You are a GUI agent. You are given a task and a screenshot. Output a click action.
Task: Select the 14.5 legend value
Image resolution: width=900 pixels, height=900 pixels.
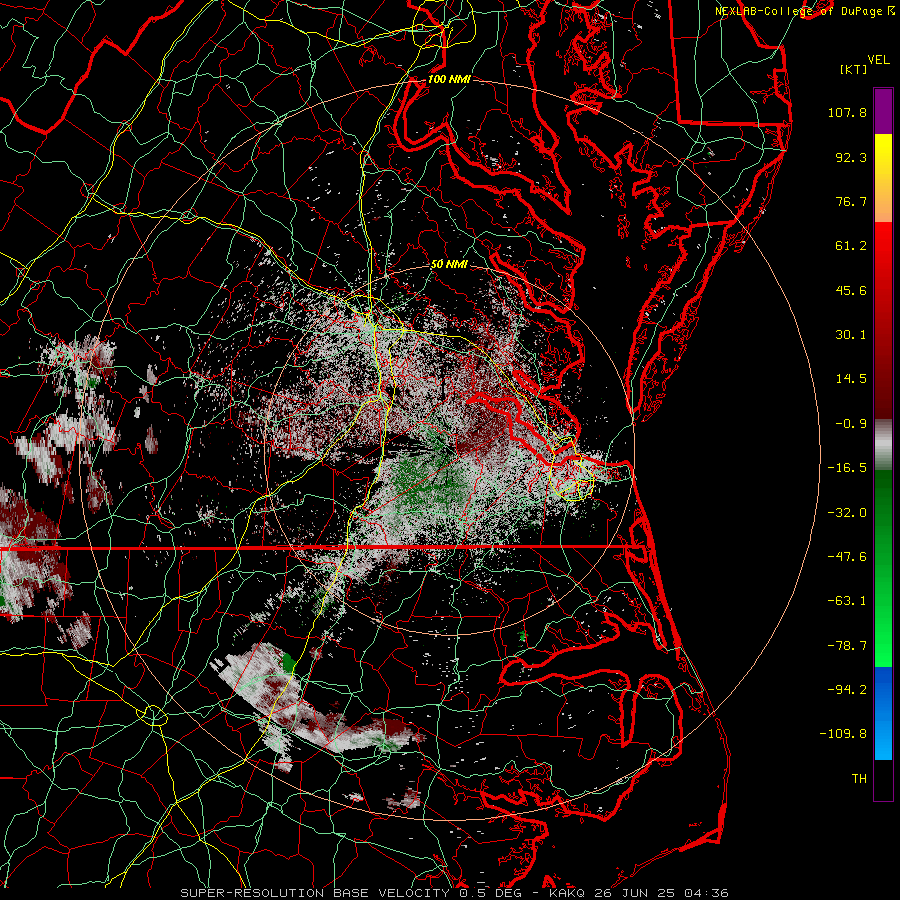(x=851, y=379)
